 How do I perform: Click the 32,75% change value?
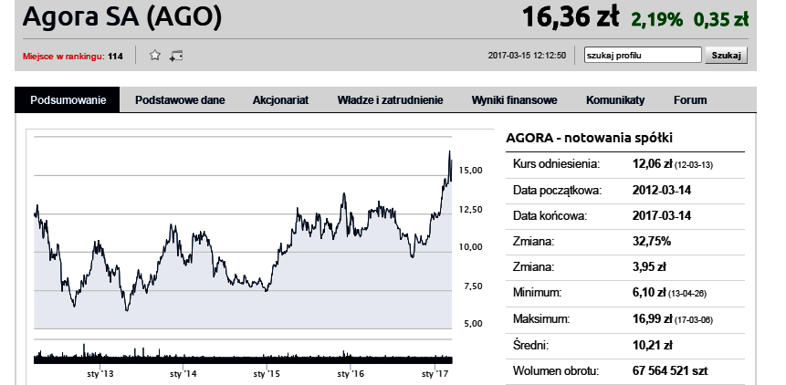pos(652,241)
